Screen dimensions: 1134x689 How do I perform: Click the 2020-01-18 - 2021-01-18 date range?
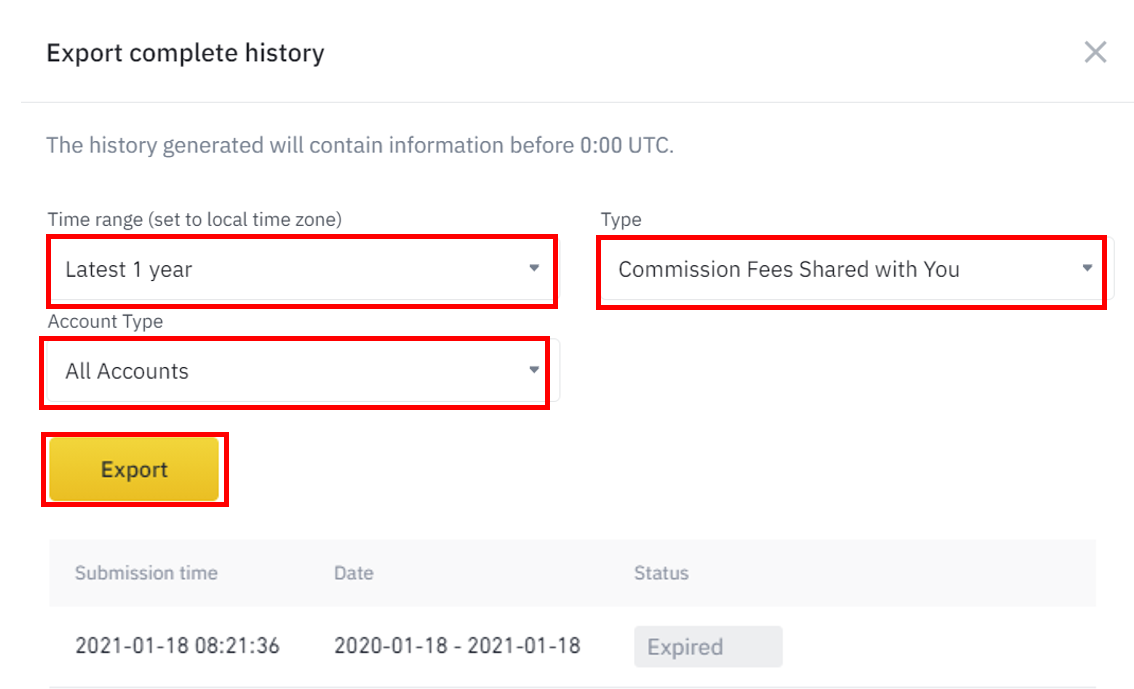(457, 646)
